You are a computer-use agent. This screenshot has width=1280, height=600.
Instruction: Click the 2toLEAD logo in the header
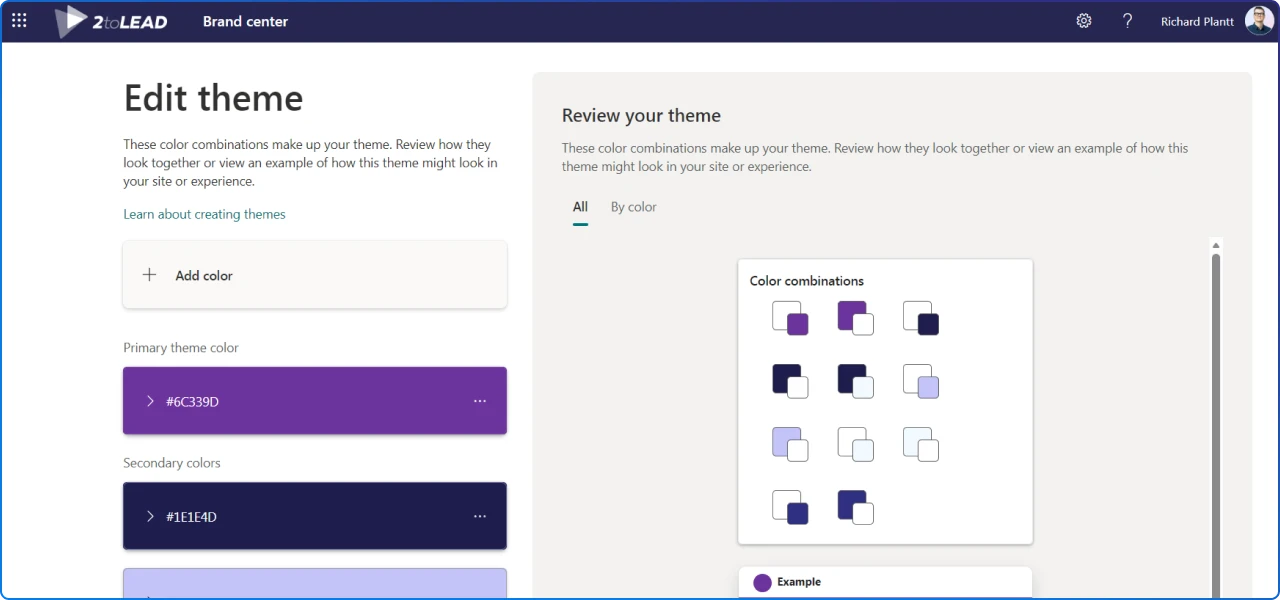[110, 20]
